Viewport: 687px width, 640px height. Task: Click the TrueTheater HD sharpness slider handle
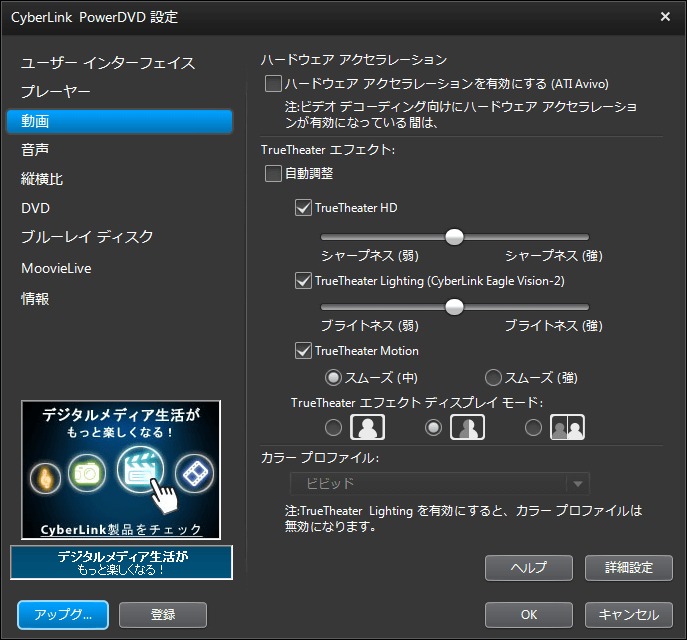point(454,237)
